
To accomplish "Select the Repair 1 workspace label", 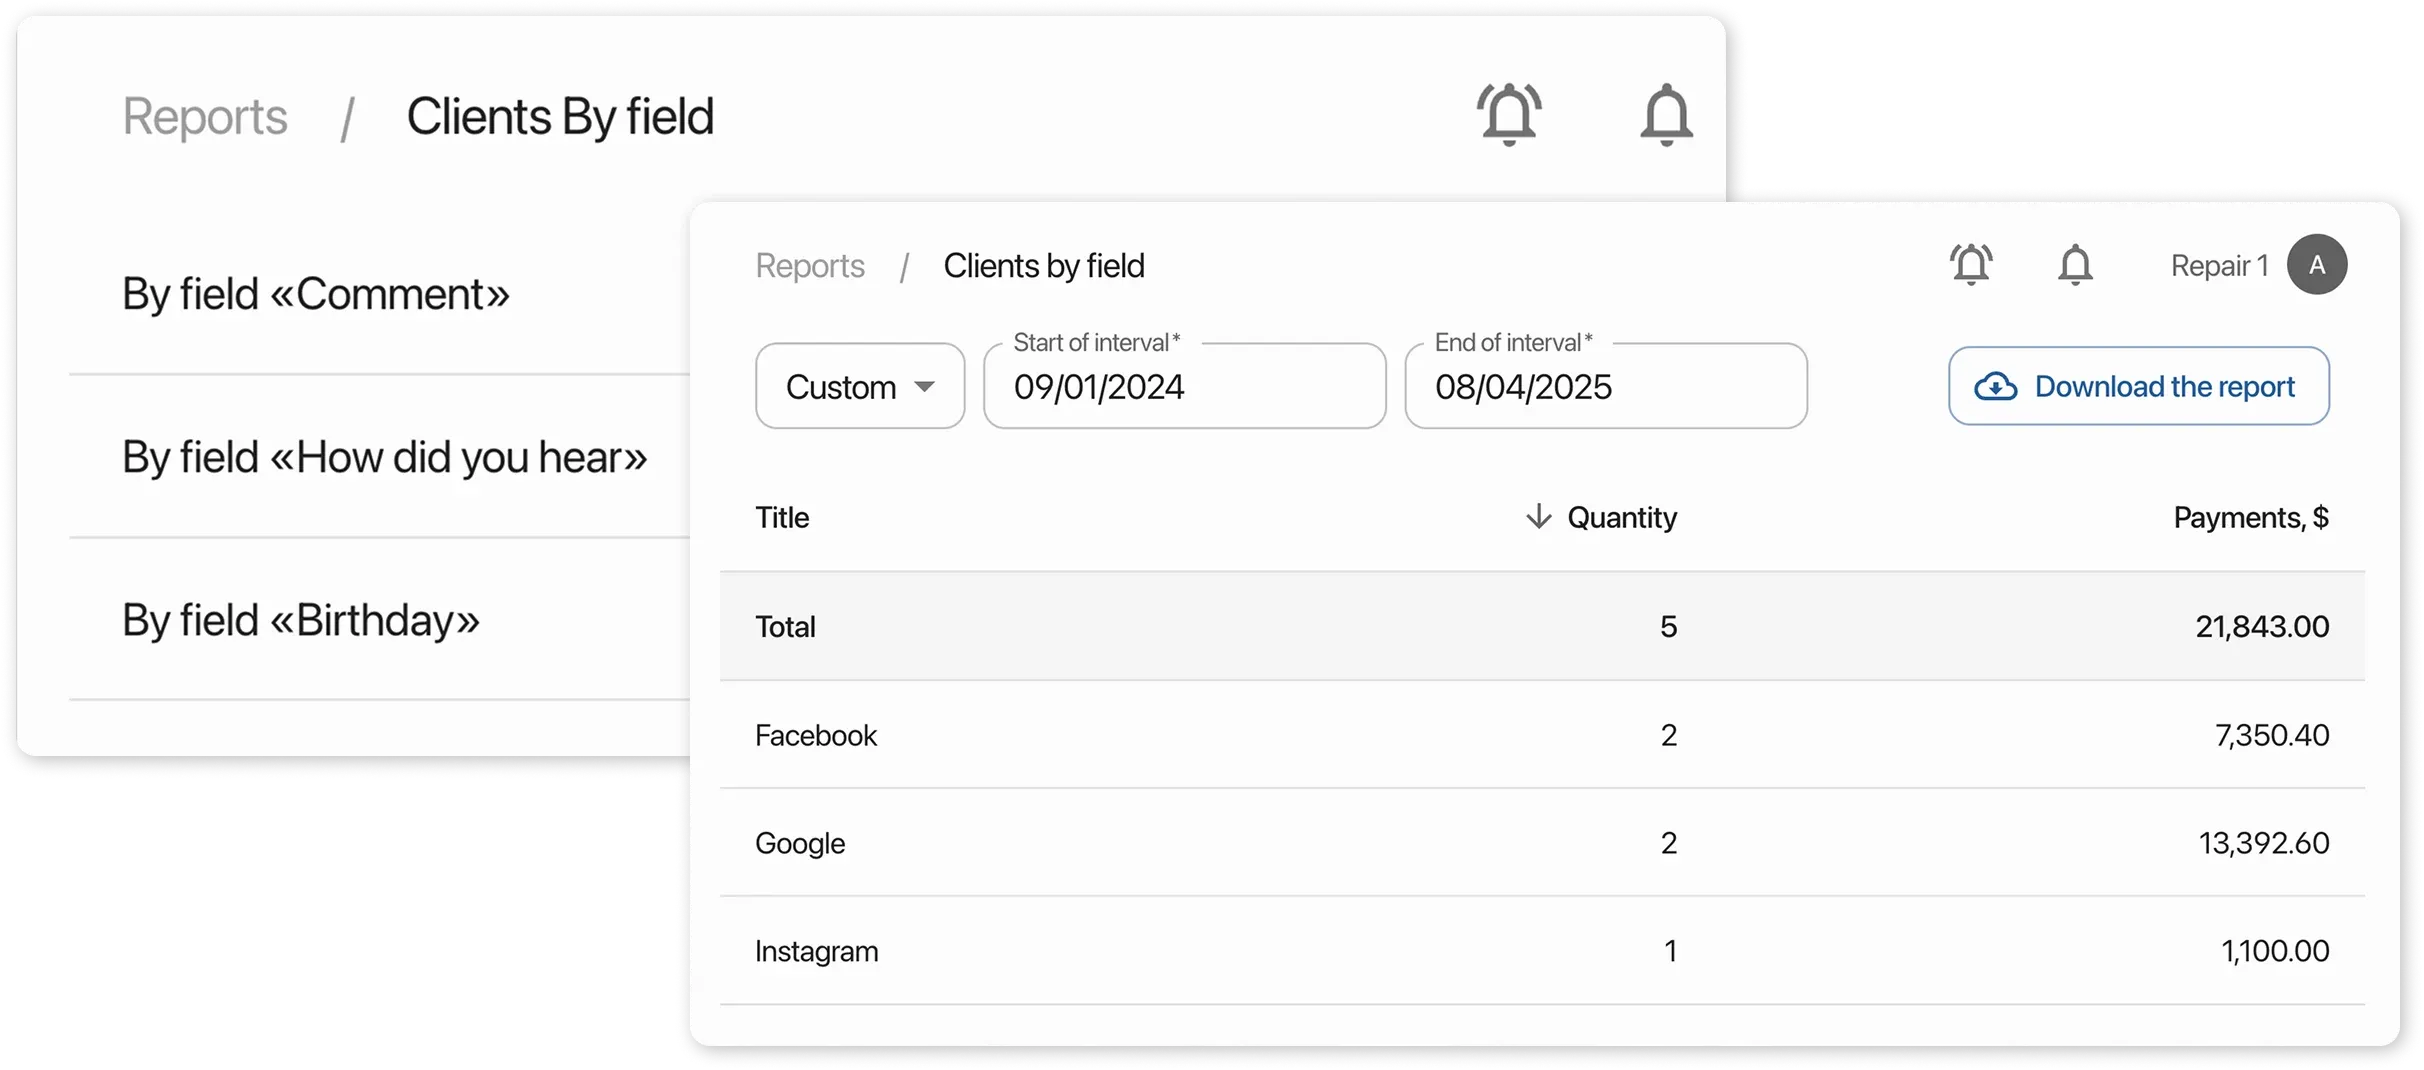I will (2218, 264).
